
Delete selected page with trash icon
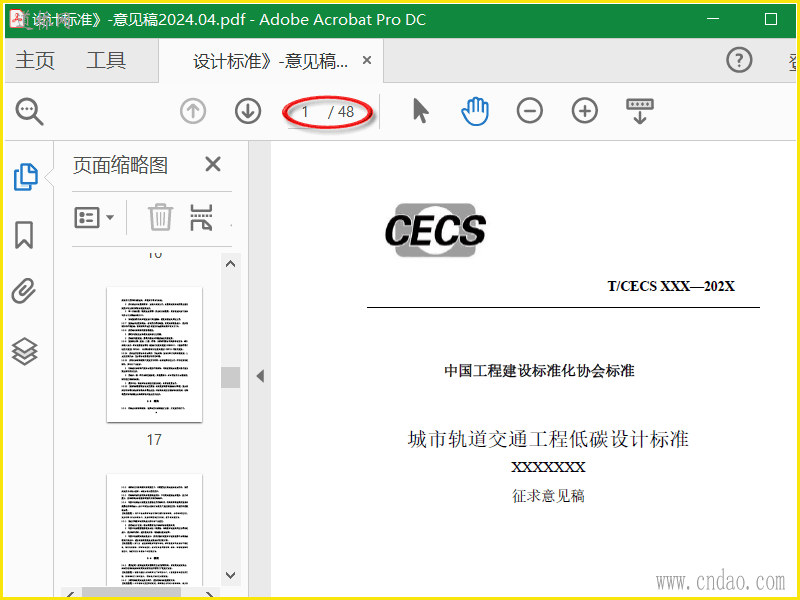[x=160, y=217]
